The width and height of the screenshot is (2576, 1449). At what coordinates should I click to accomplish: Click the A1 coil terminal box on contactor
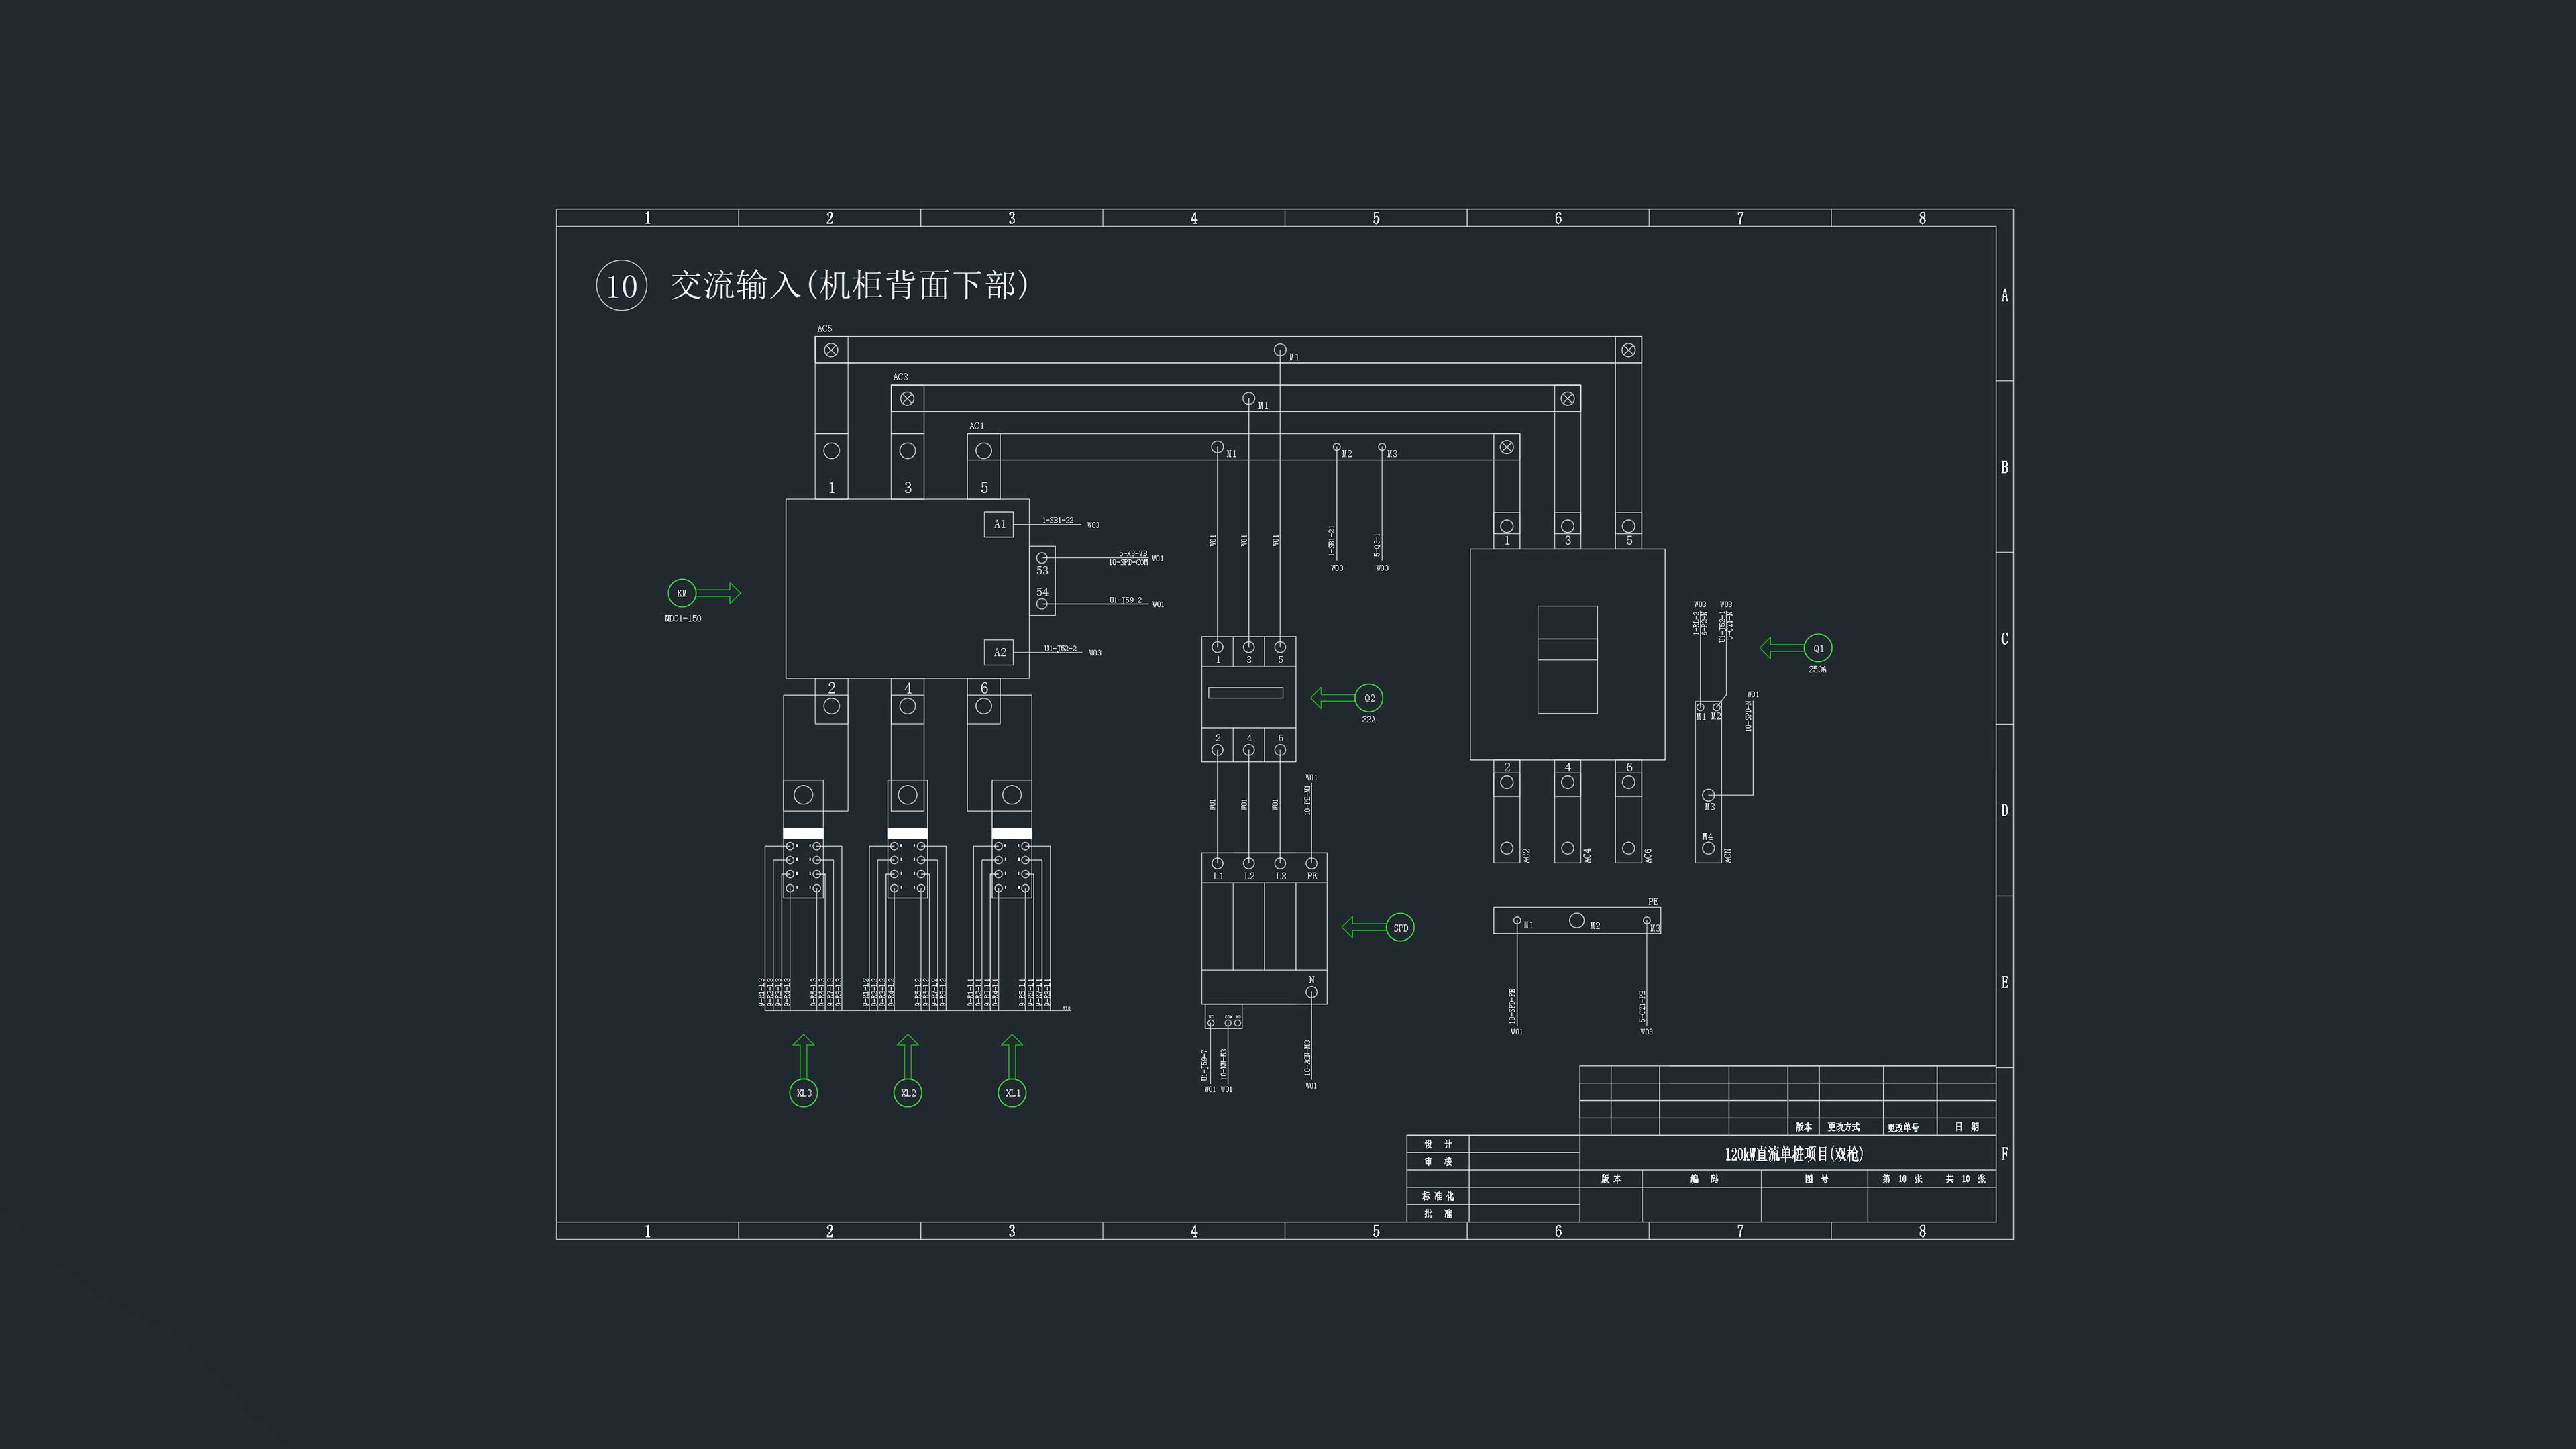[x=999, y=524]
